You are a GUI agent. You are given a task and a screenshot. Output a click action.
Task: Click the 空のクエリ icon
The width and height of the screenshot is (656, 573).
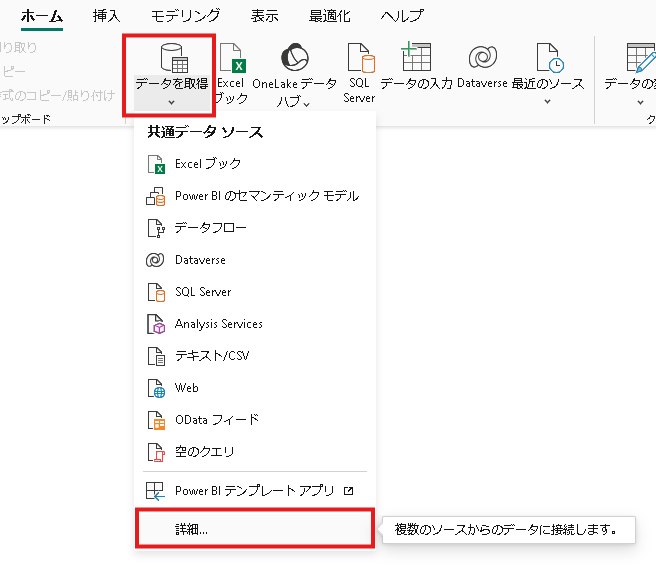click(x=156, y=452)
